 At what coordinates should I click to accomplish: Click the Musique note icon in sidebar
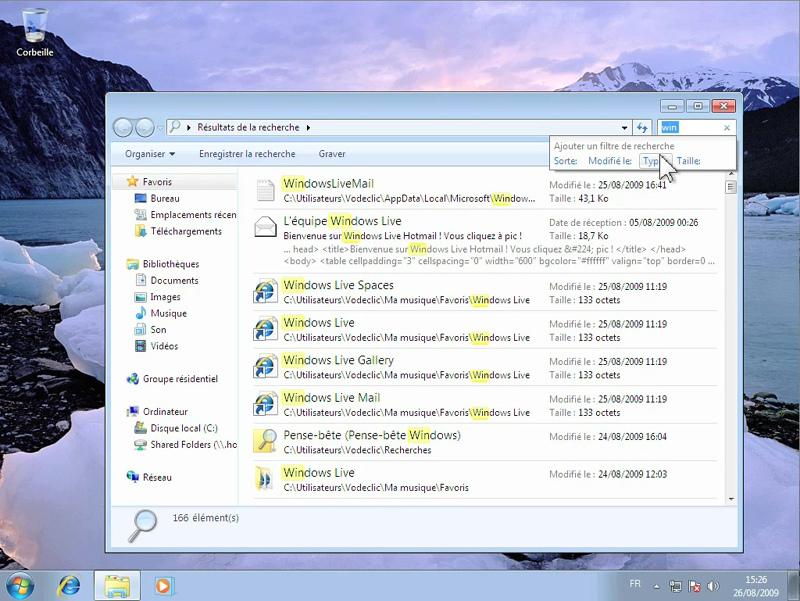(140, 313)
